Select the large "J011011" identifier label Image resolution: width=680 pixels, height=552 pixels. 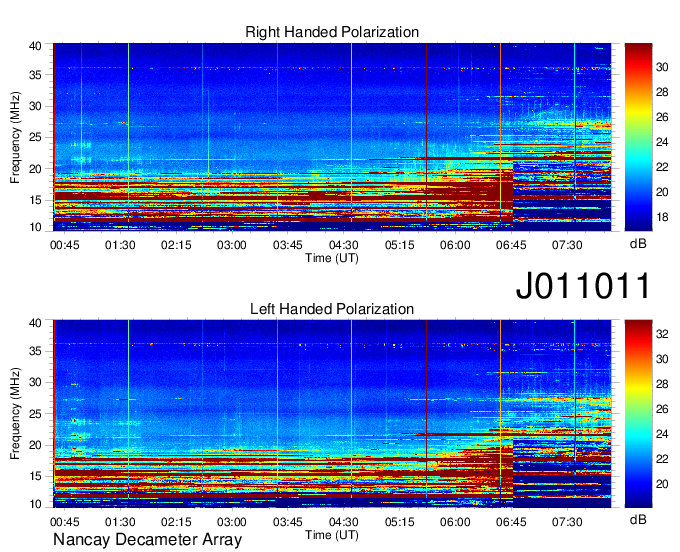pyautogui.click(x=583, y=286)
